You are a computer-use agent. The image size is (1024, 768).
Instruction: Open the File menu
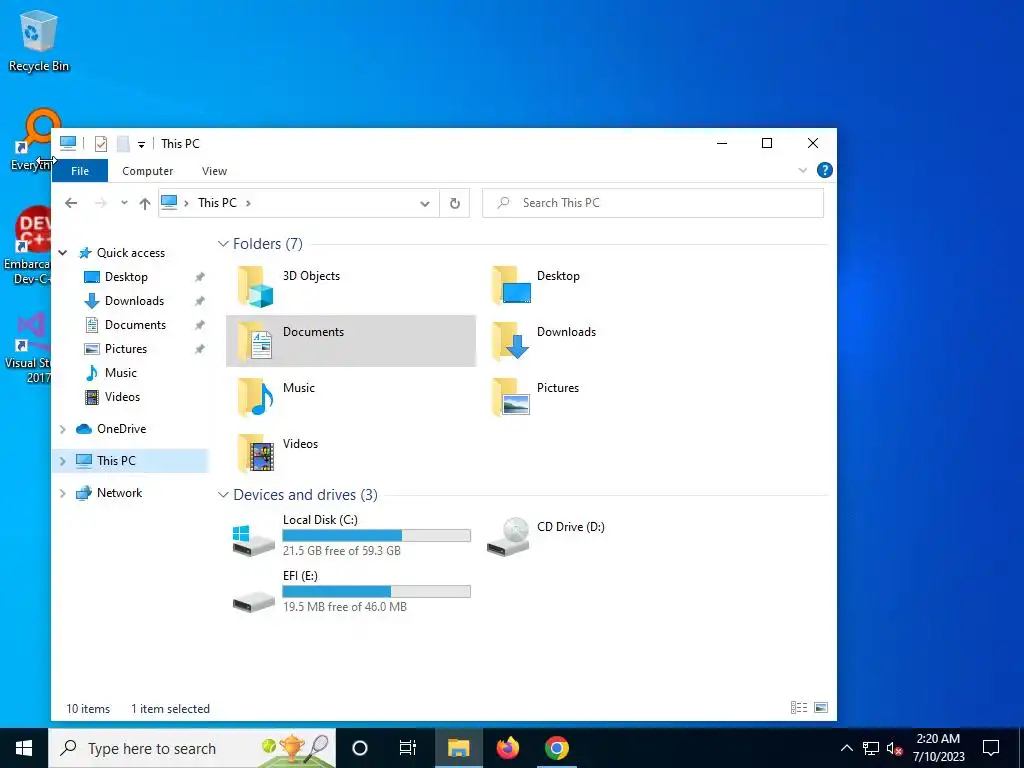pyautogui.click(x=80, y=171)
